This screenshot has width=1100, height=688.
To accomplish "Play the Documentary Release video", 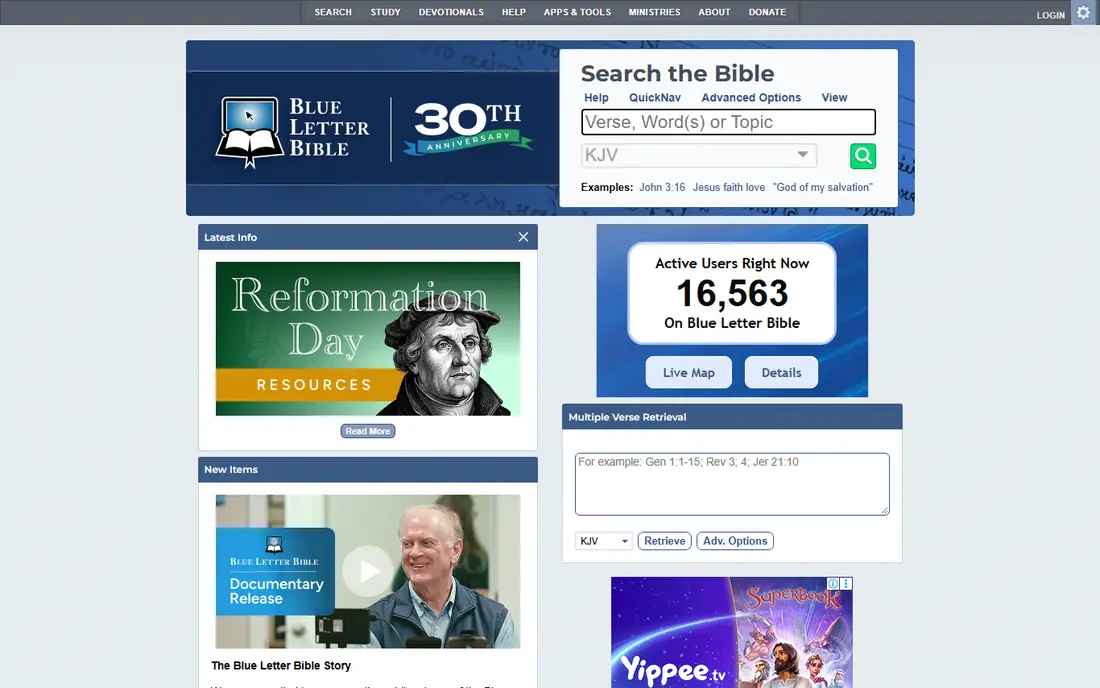I will tap(368, 571).
